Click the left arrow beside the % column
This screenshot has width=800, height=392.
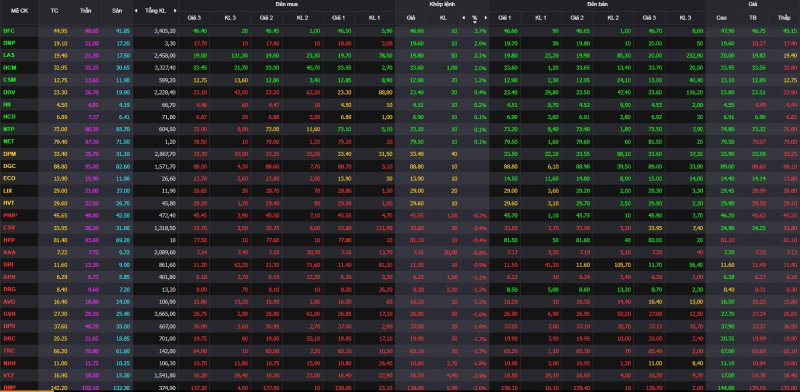[464, 17]
